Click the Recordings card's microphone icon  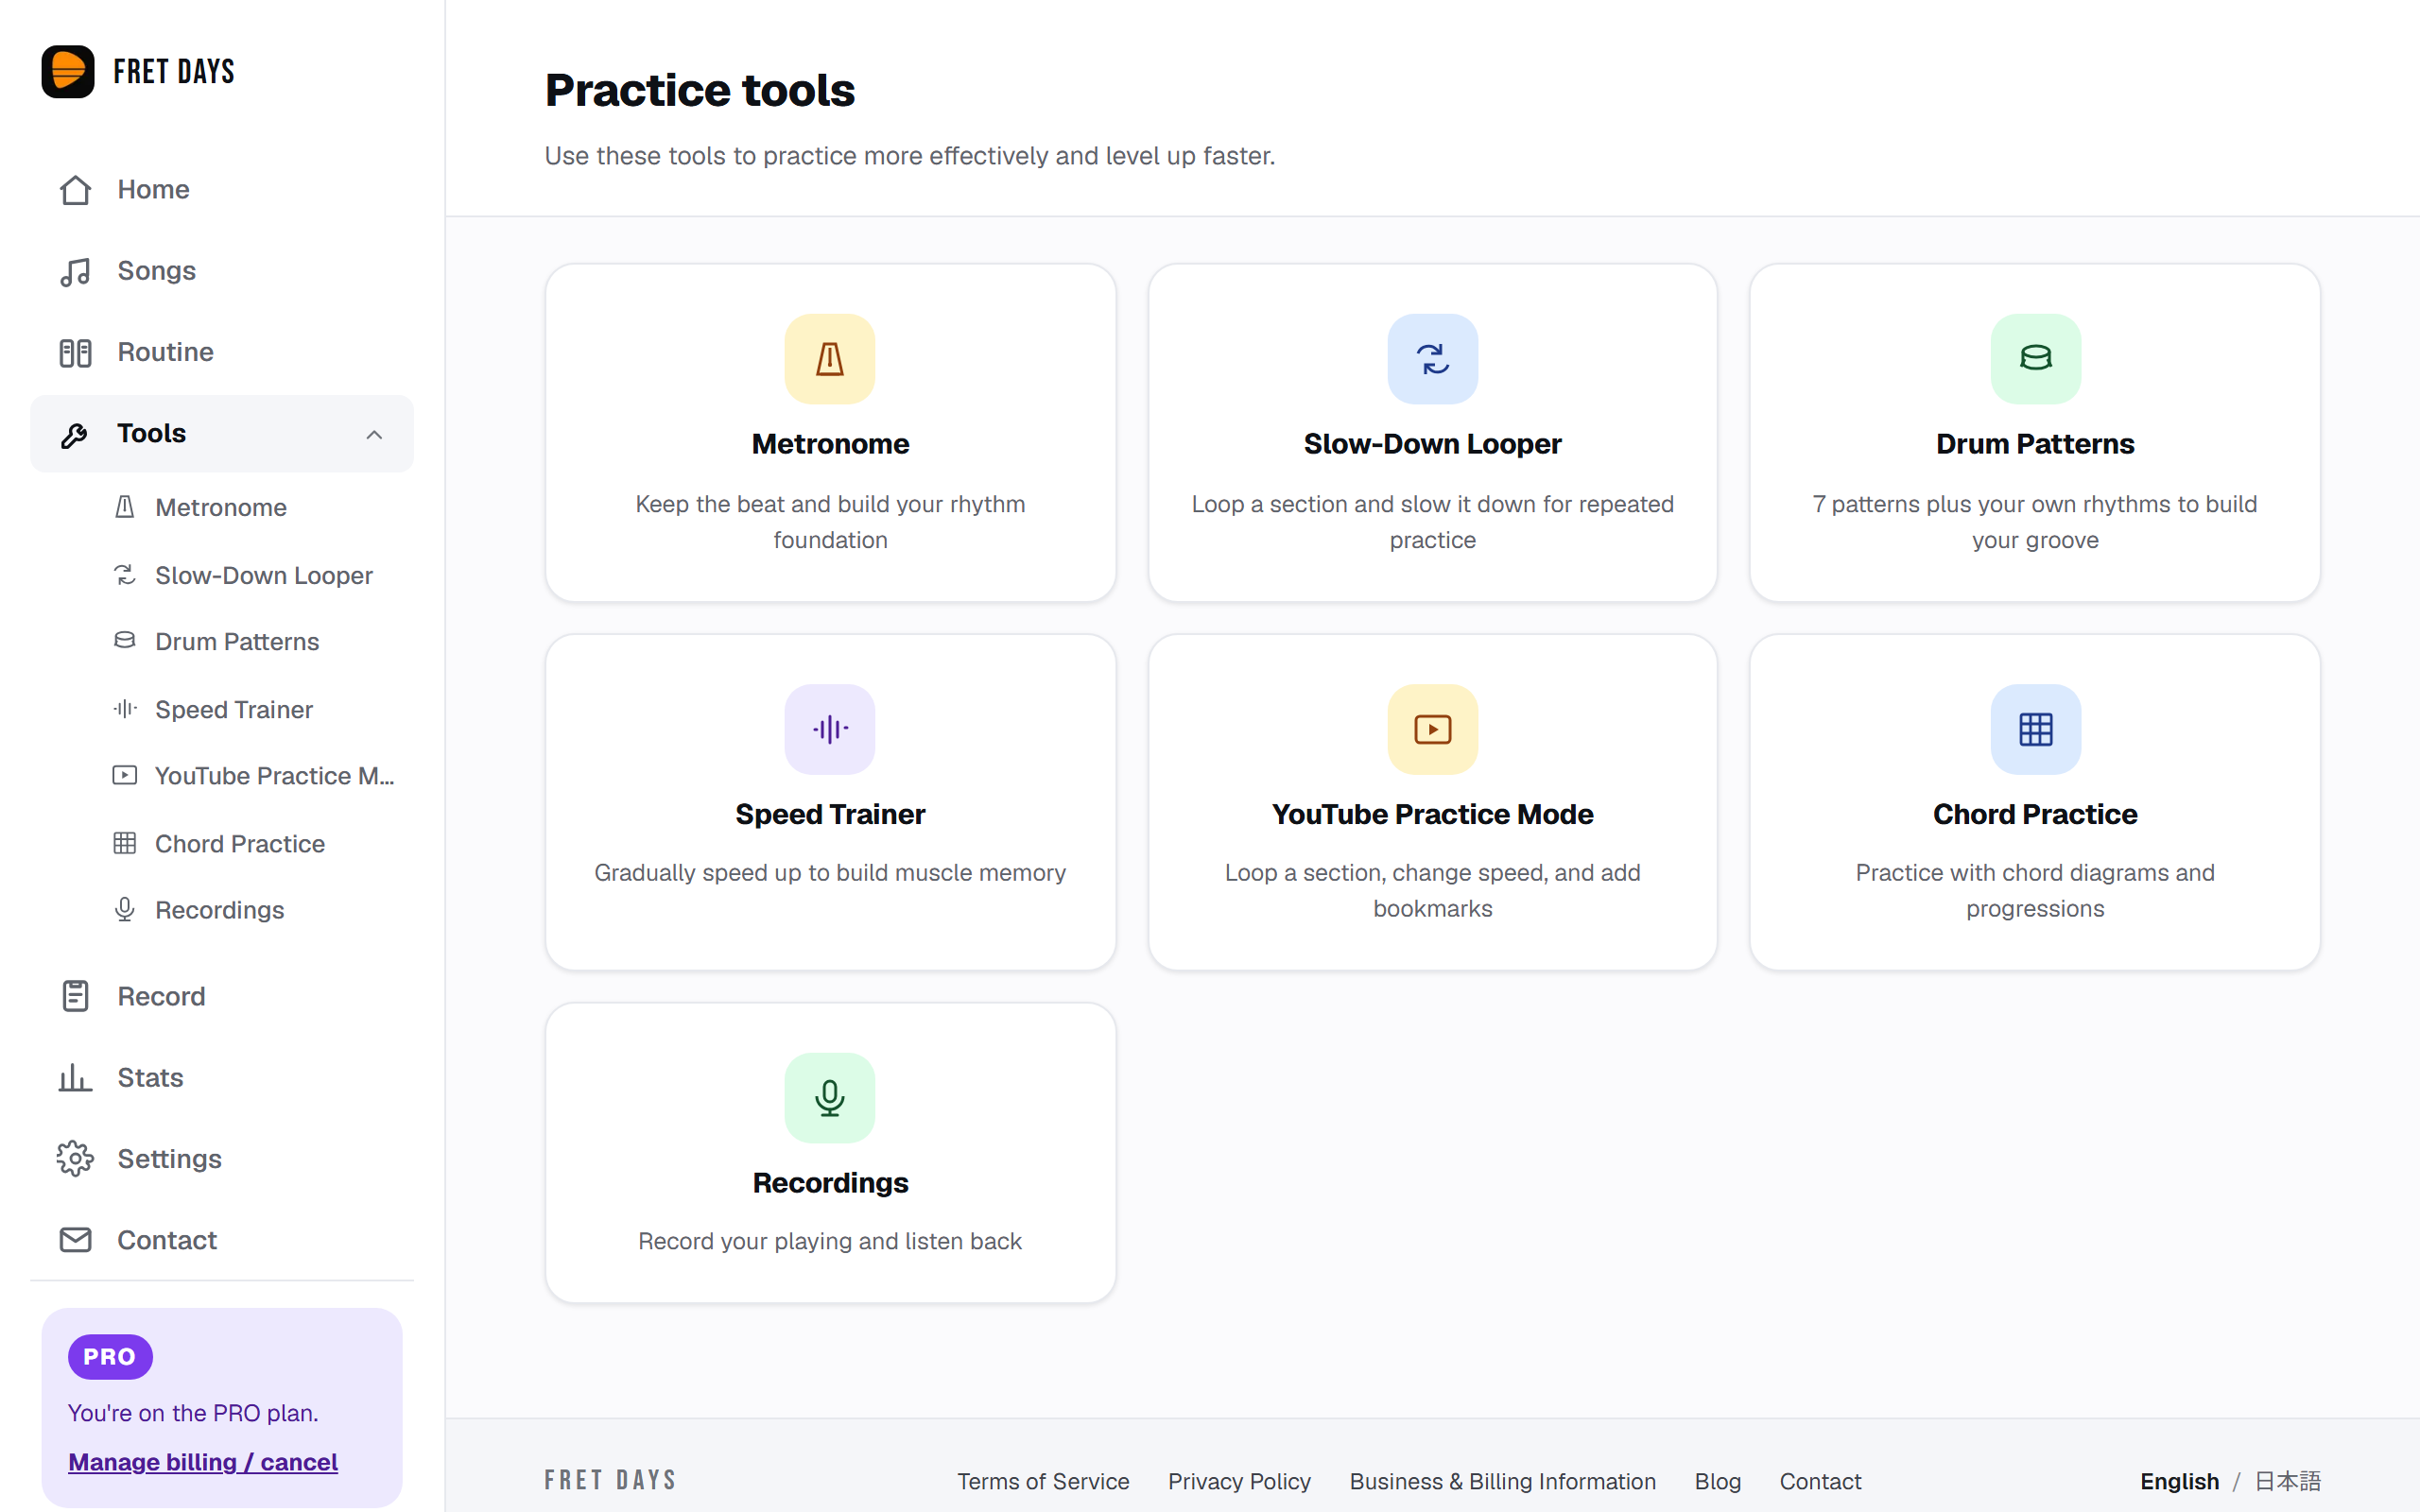[x=830, y=1098]
